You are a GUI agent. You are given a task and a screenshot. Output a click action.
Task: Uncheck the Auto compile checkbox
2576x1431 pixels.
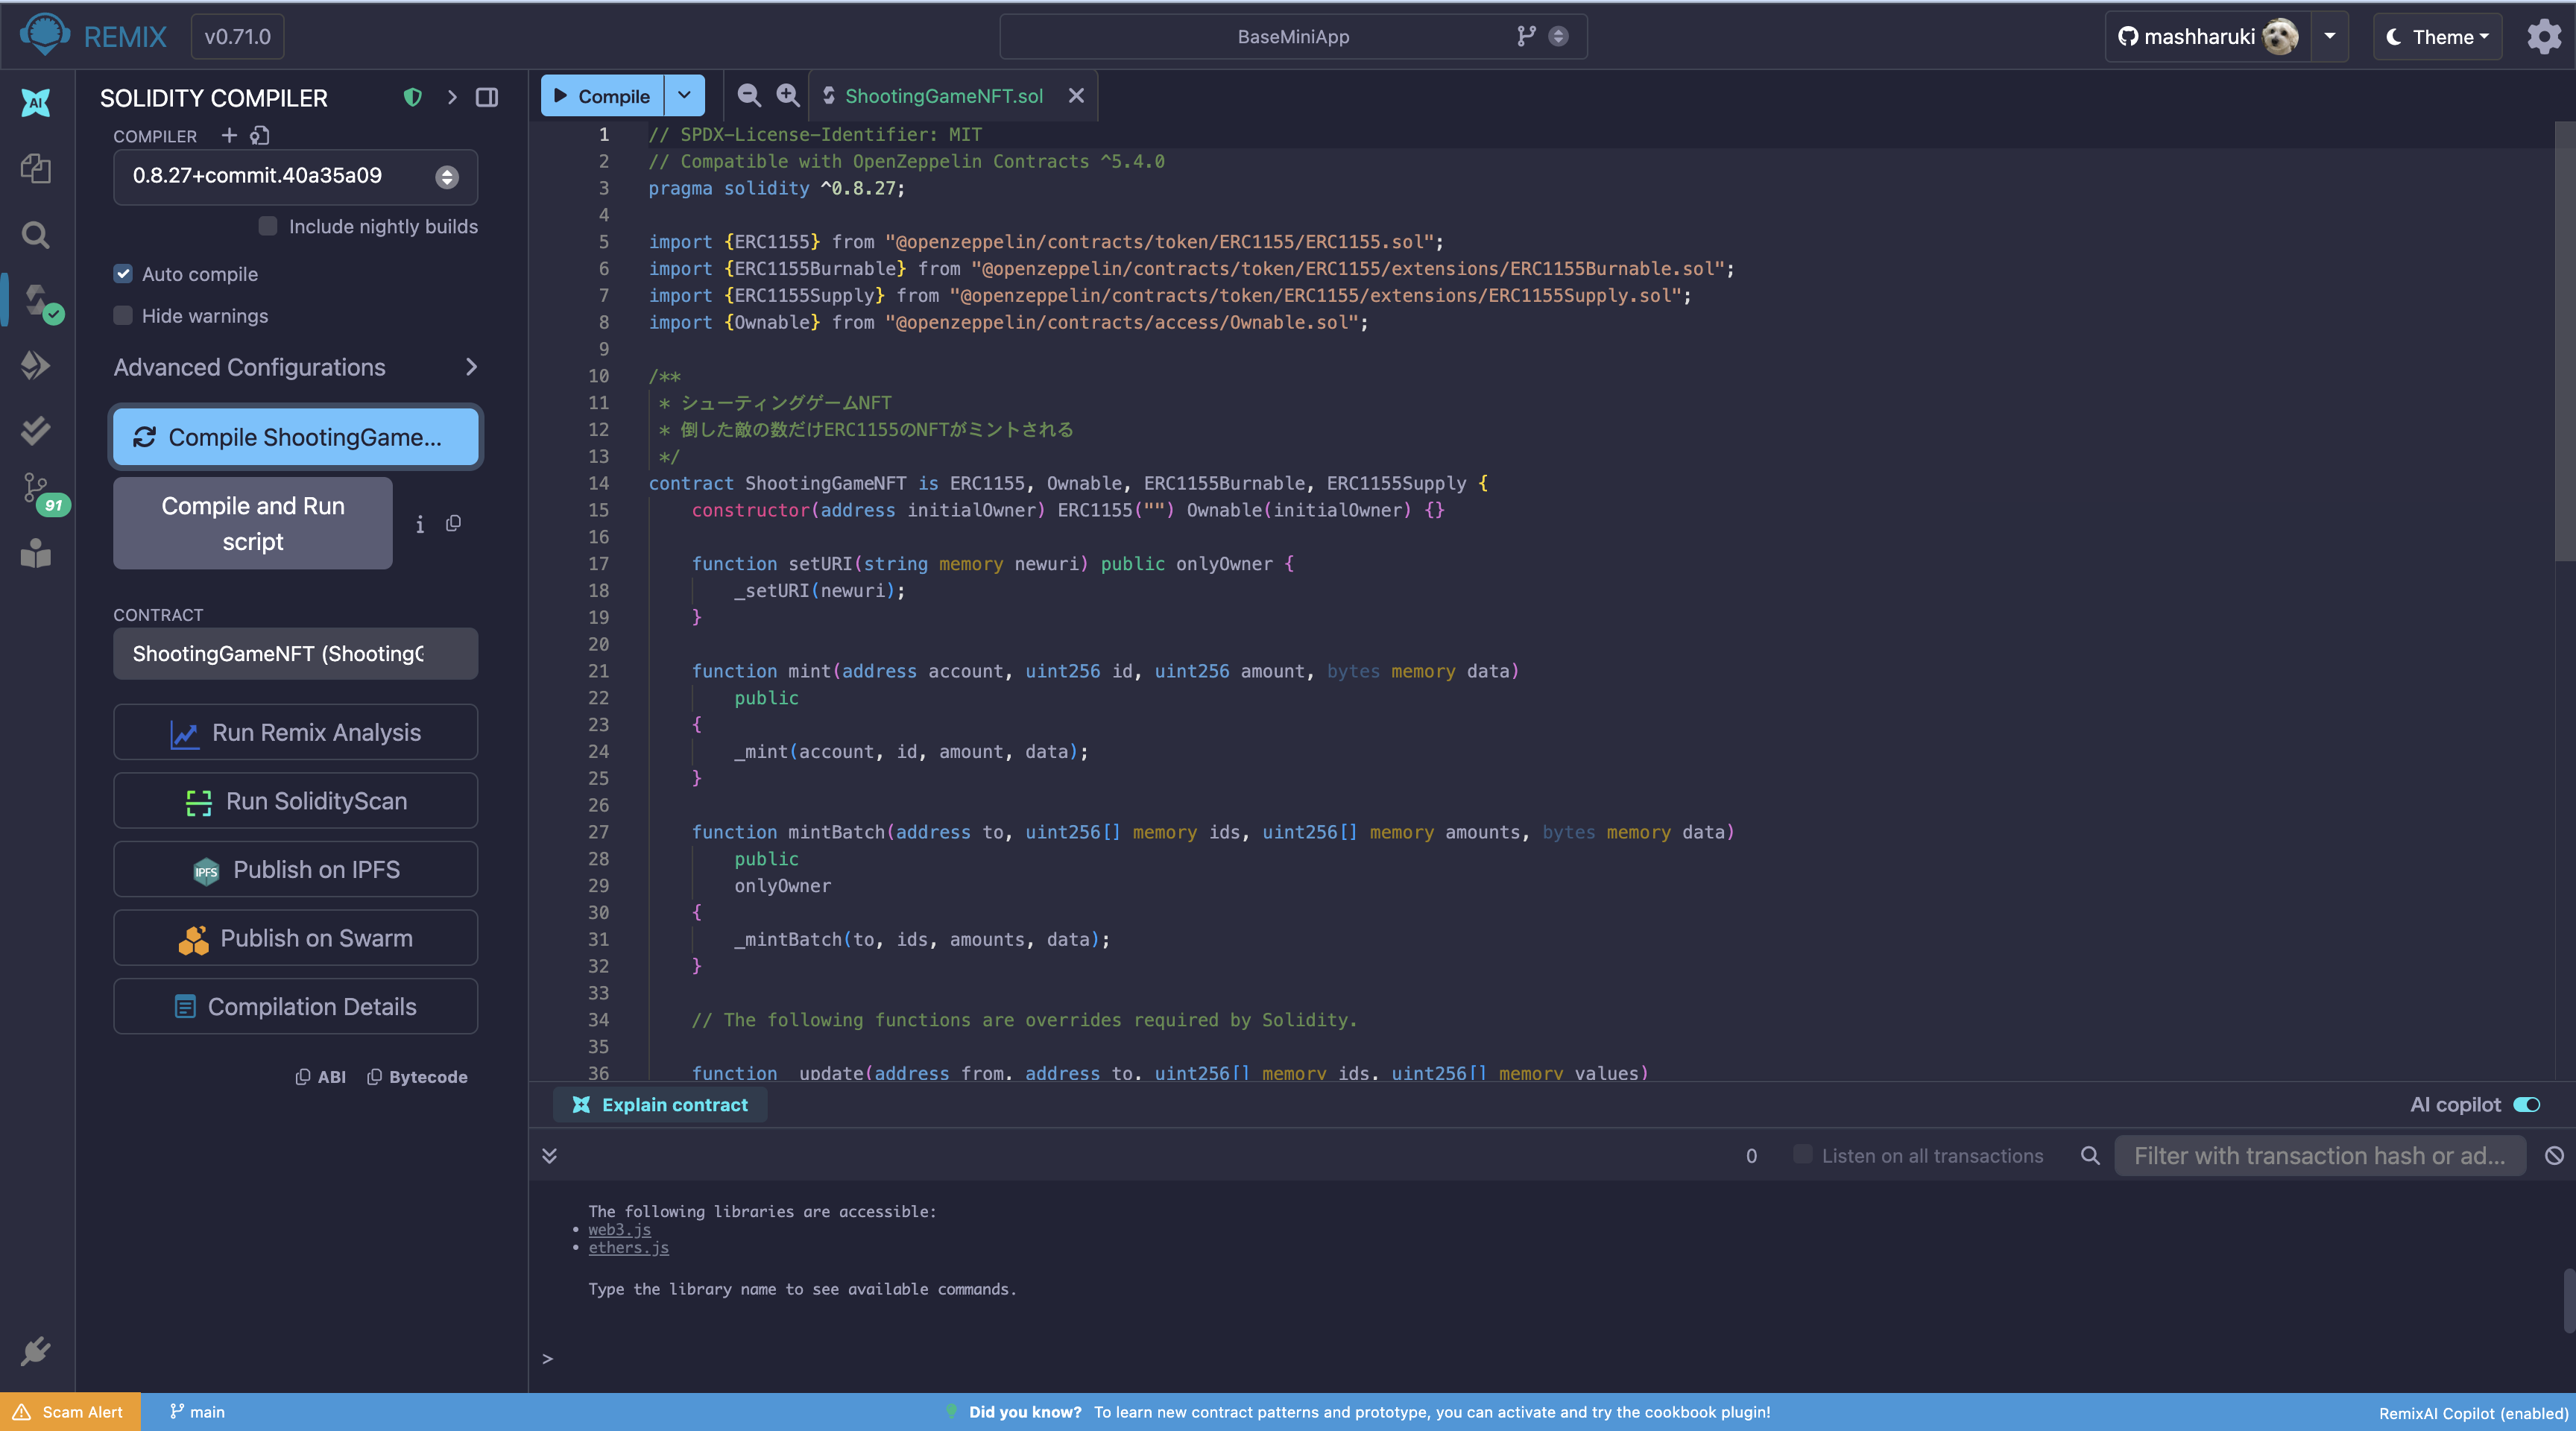[x=123, y=274]
